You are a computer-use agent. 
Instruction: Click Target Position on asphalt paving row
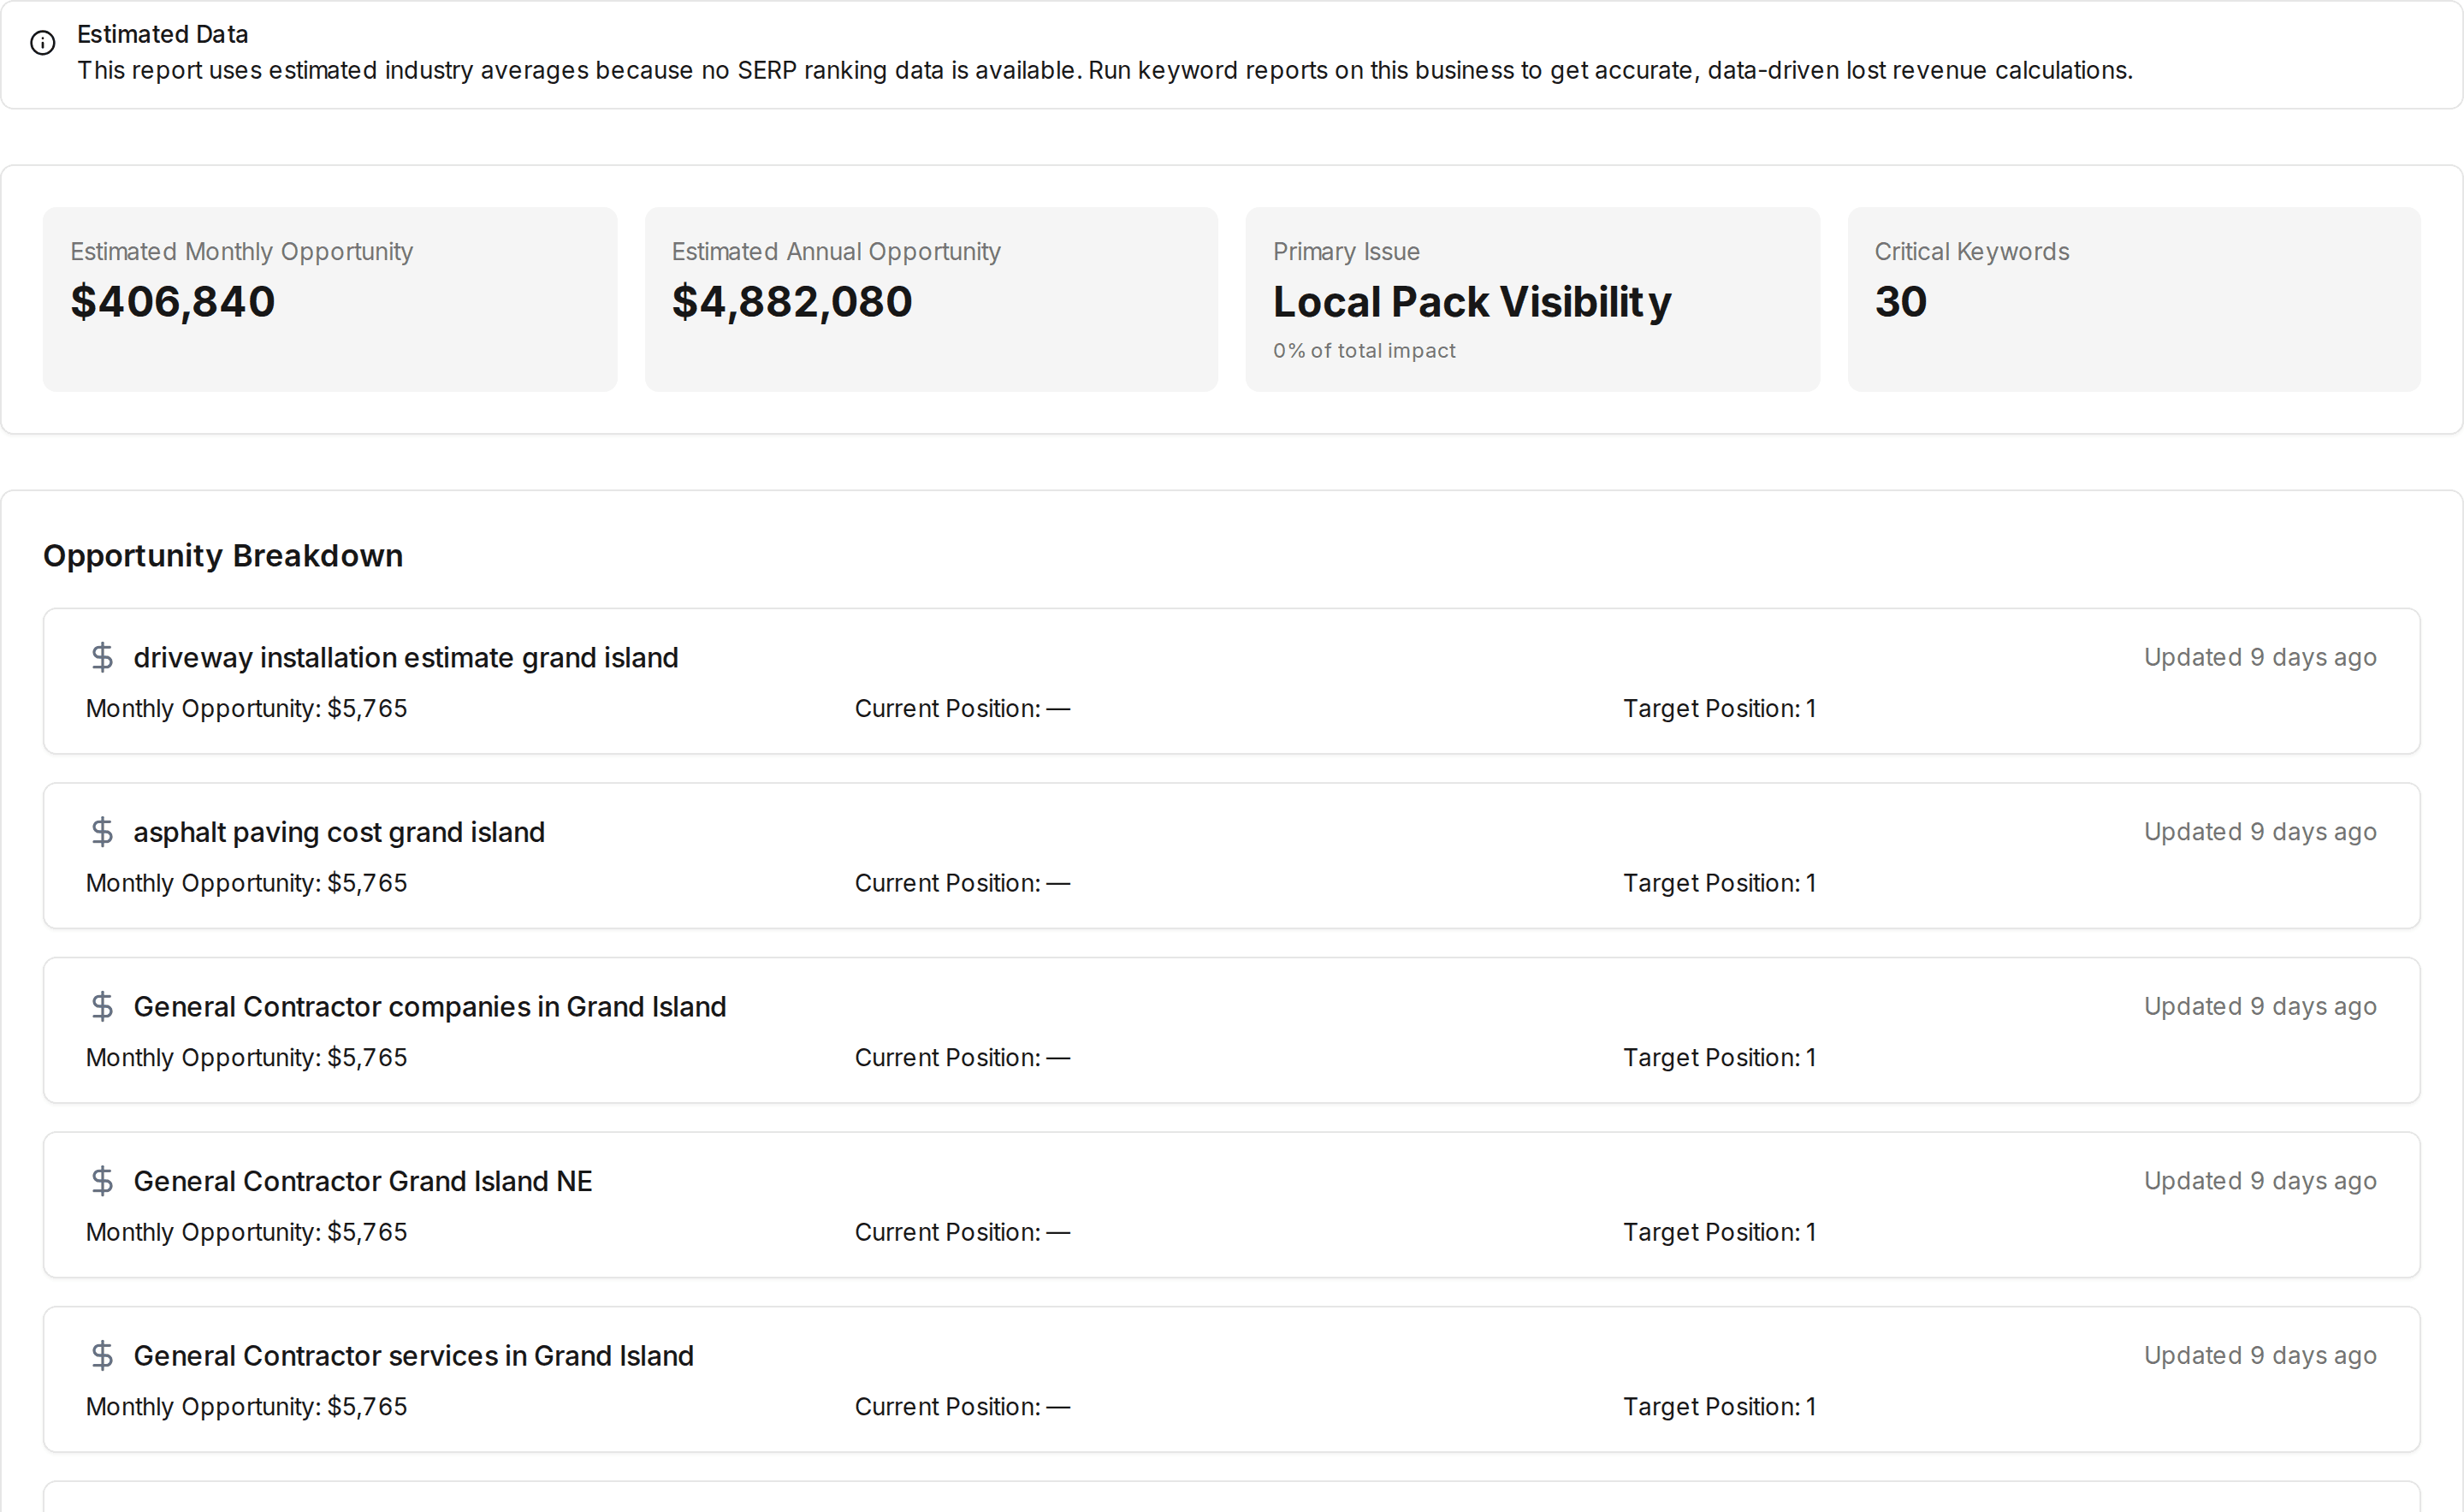[x=1719, y=883]
